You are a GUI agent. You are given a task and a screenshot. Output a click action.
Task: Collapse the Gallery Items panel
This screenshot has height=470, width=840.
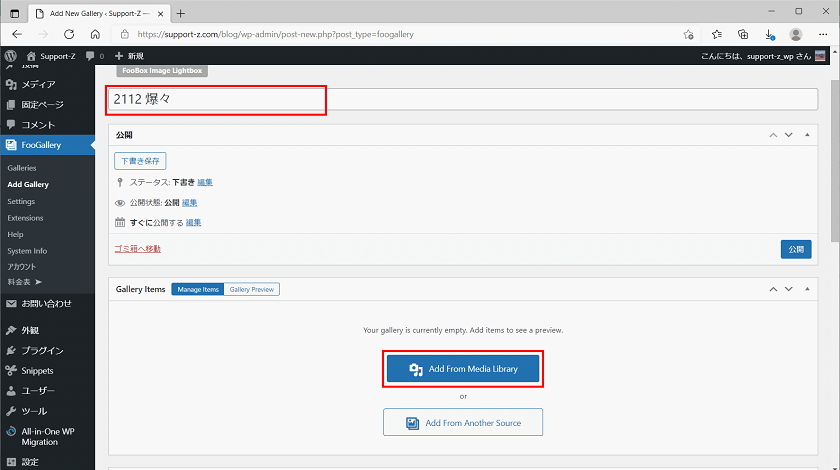pyautogui.click(x=806, y=289)
